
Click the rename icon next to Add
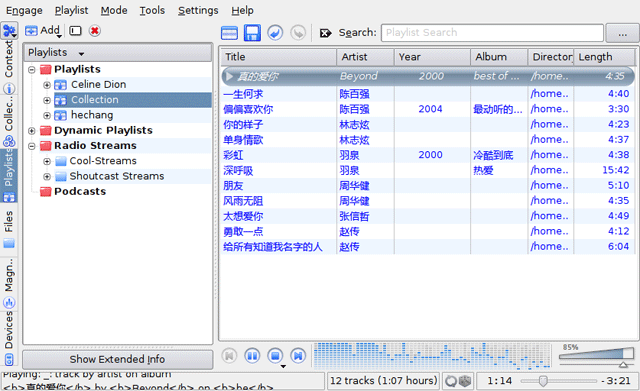point(76,31)
